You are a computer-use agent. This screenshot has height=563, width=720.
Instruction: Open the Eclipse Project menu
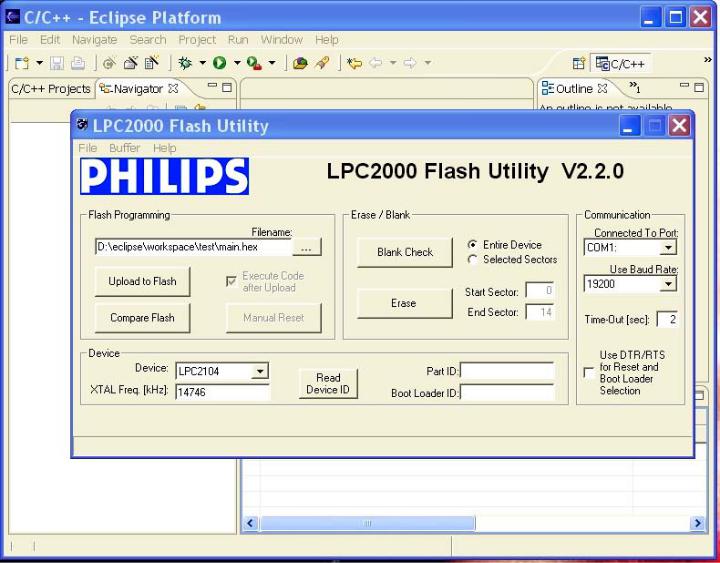pyautogui.click(x=197, y=40)
